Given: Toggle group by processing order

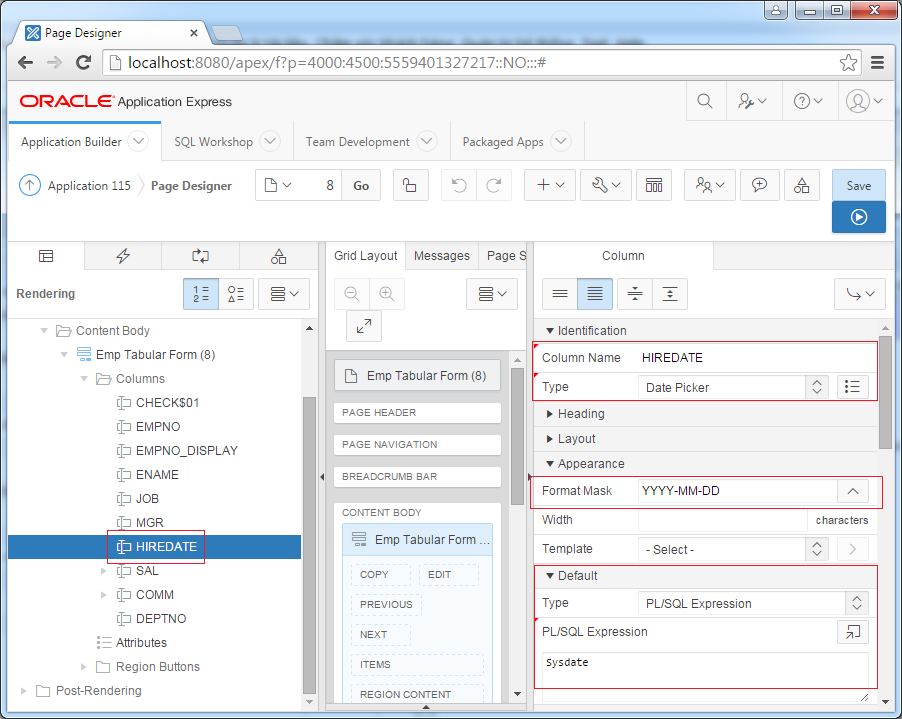Looking at the screenshot, I should [x=201, y=294].
